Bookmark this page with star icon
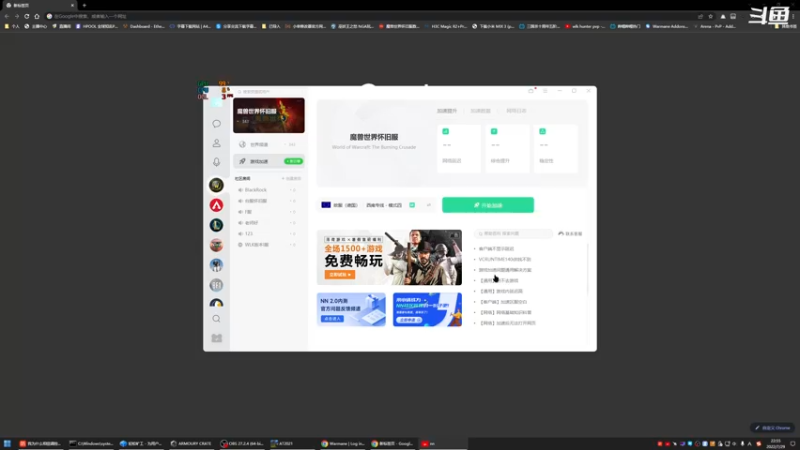800x450 pixels. (710, 16)
